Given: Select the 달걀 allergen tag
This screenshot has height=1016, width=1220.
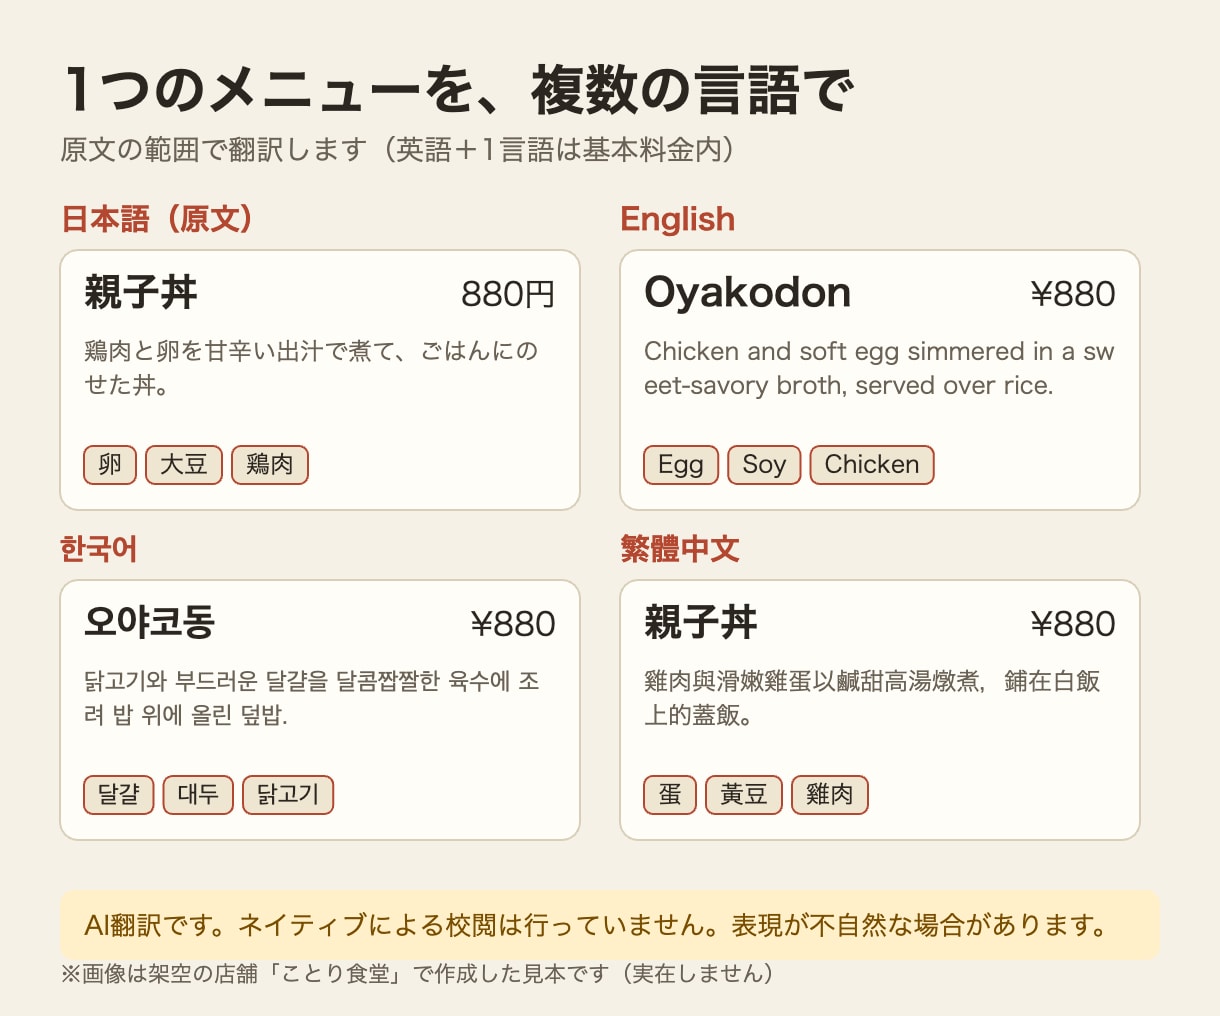Looking at the screenshot, I should 119,795.
